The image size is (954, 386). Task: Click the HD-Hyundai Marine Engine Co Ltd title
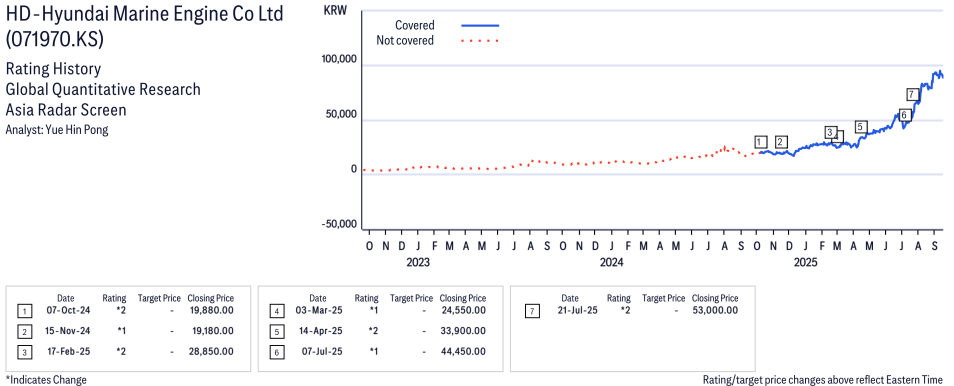point(145,13)
